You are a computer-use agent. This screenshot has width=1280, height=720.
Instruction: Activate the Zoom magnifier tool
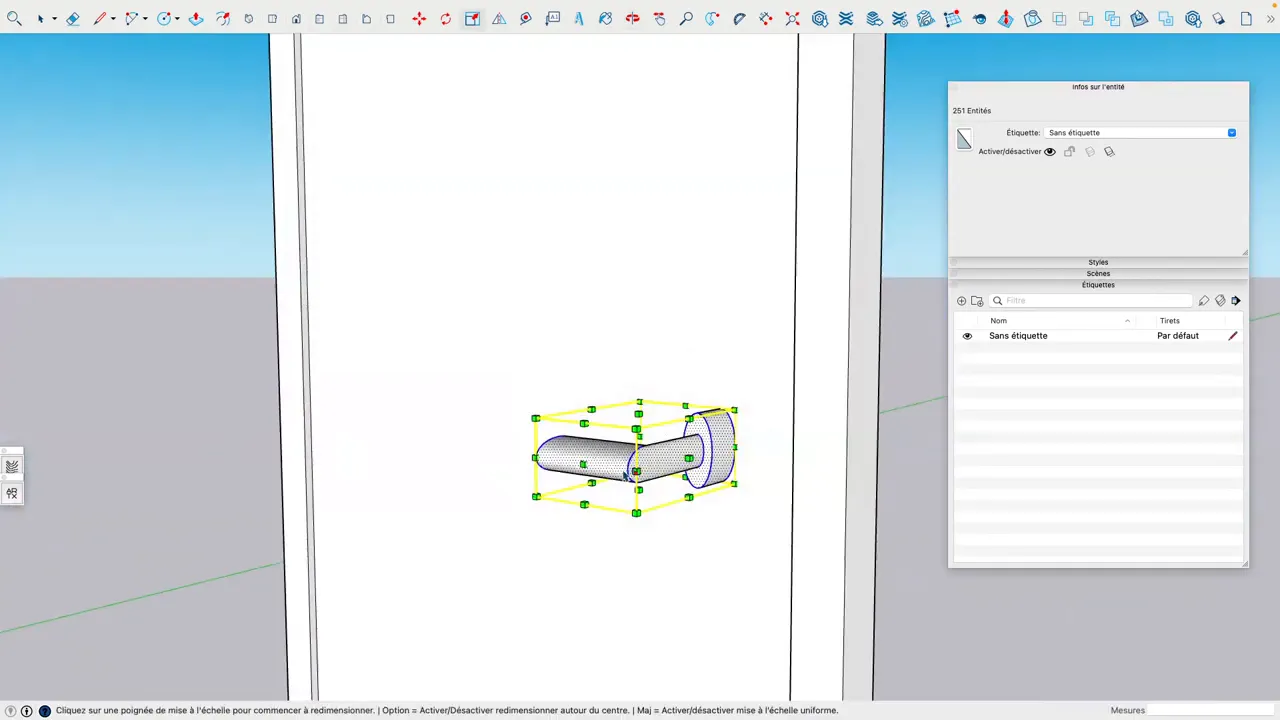(686, 18)
